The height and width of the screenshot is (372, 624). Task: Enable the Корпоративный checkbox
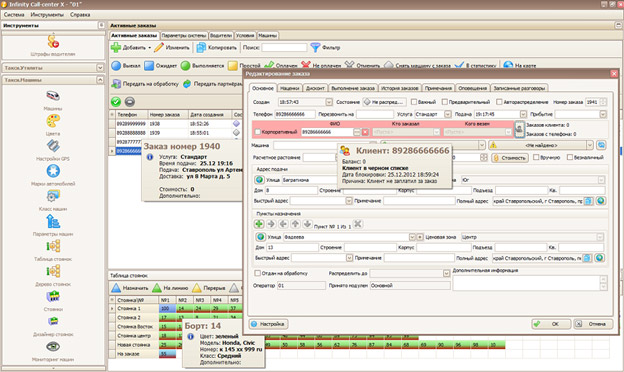point(257,132)
